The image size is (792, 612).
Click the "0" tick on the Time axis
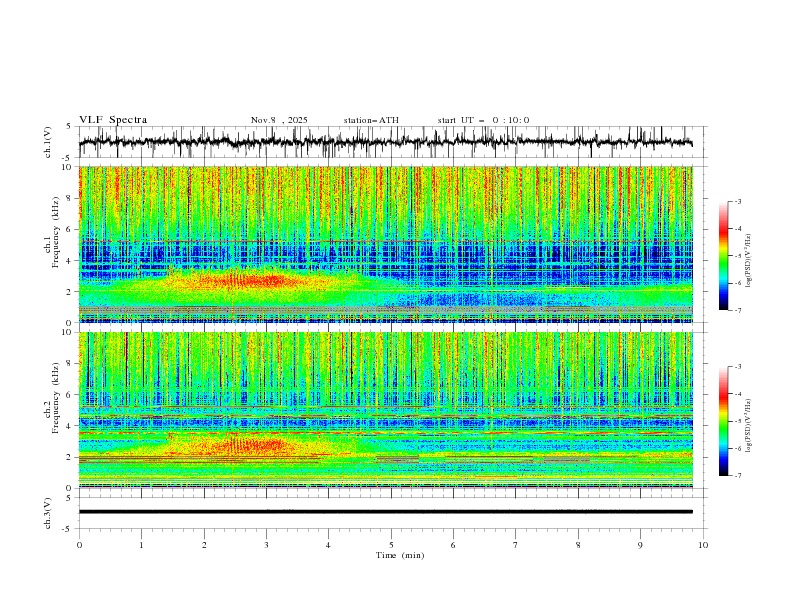(79, 545)
